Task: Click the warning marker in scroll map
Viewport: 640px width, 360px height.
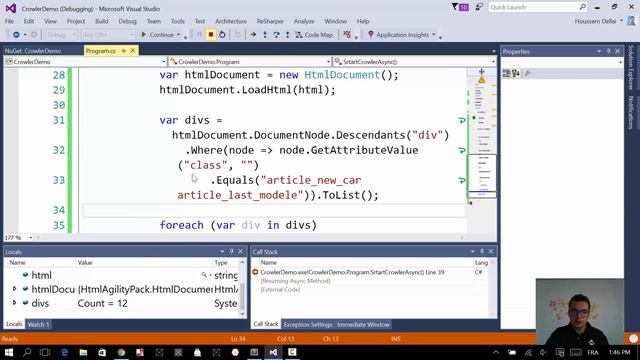Action: [482, 80]
